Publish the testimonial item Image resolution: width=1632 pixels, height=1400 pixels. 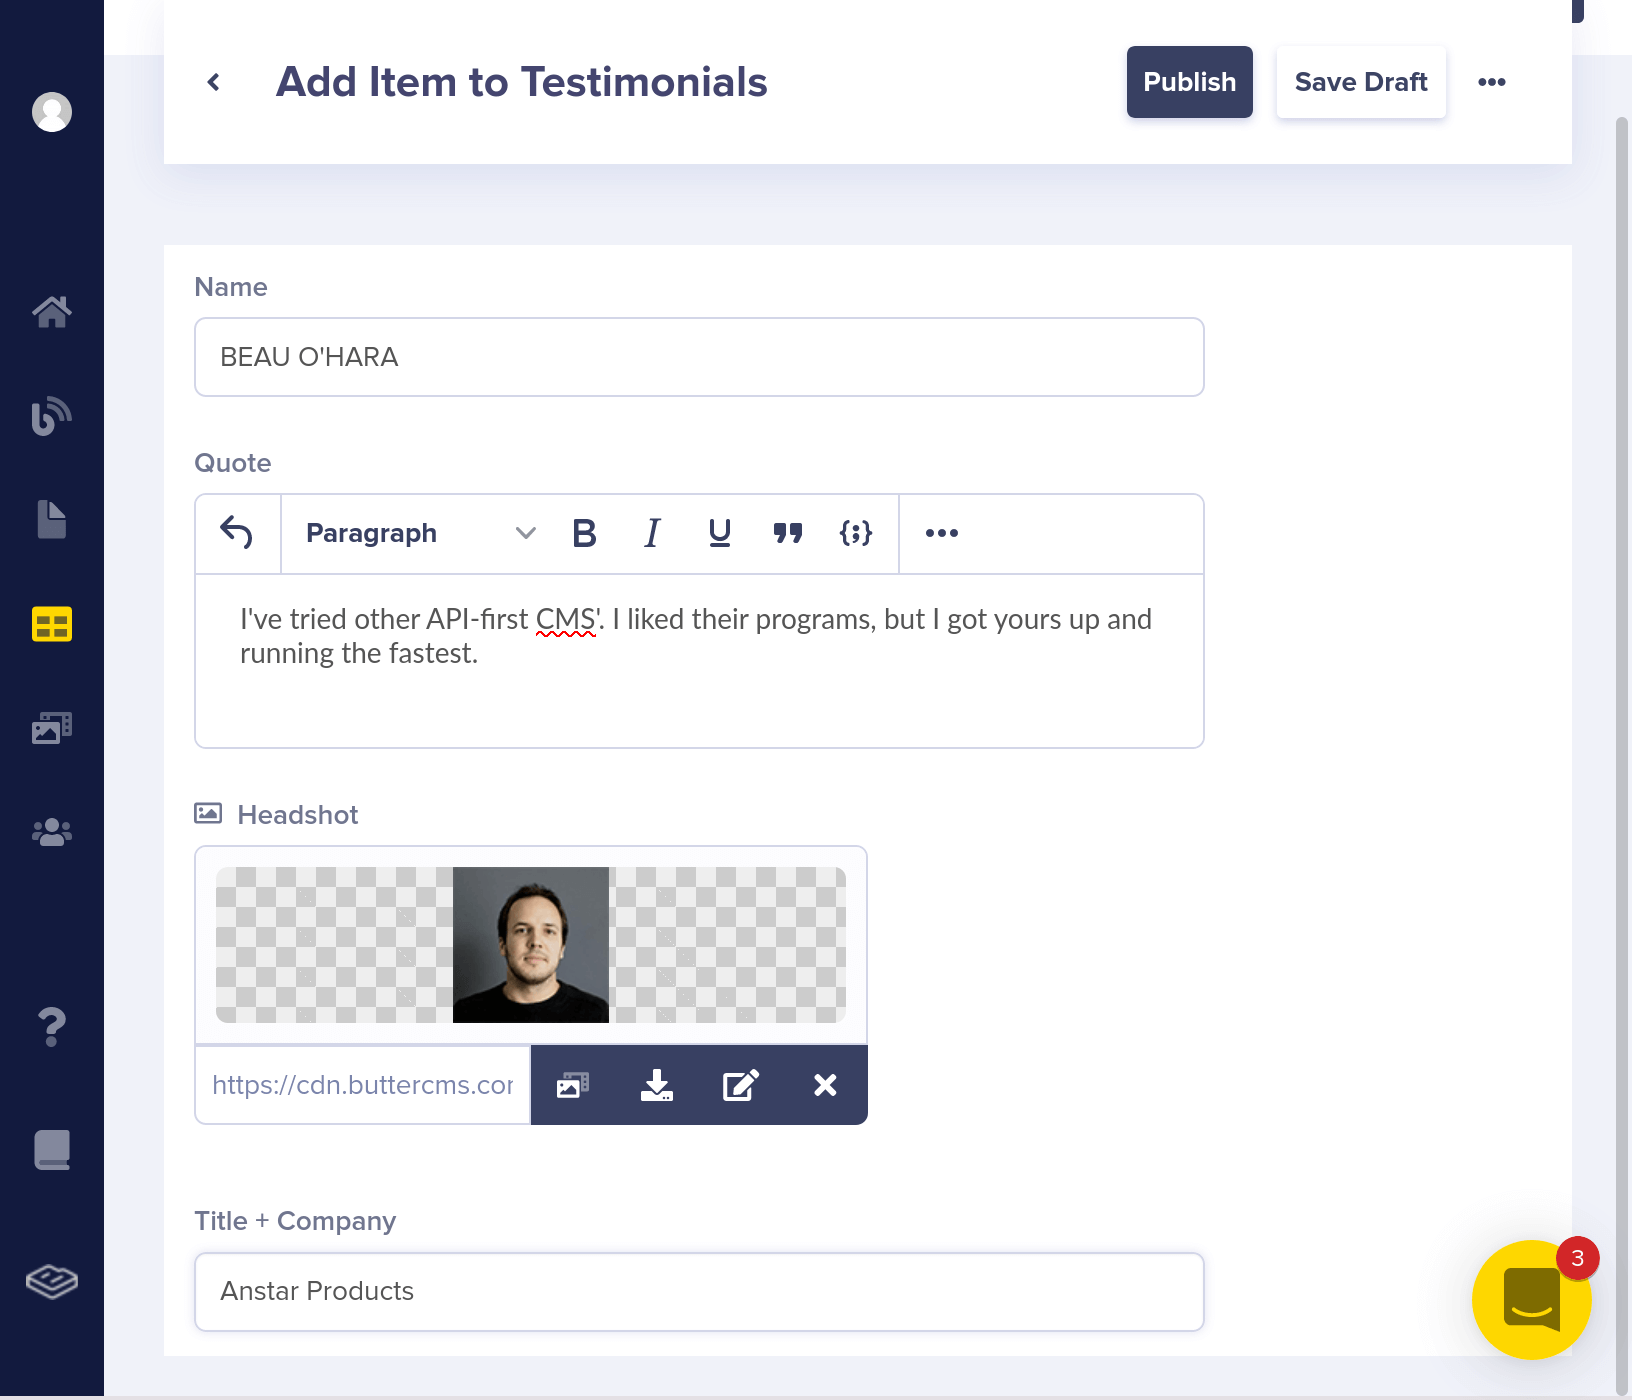[x=1189, y=82]
